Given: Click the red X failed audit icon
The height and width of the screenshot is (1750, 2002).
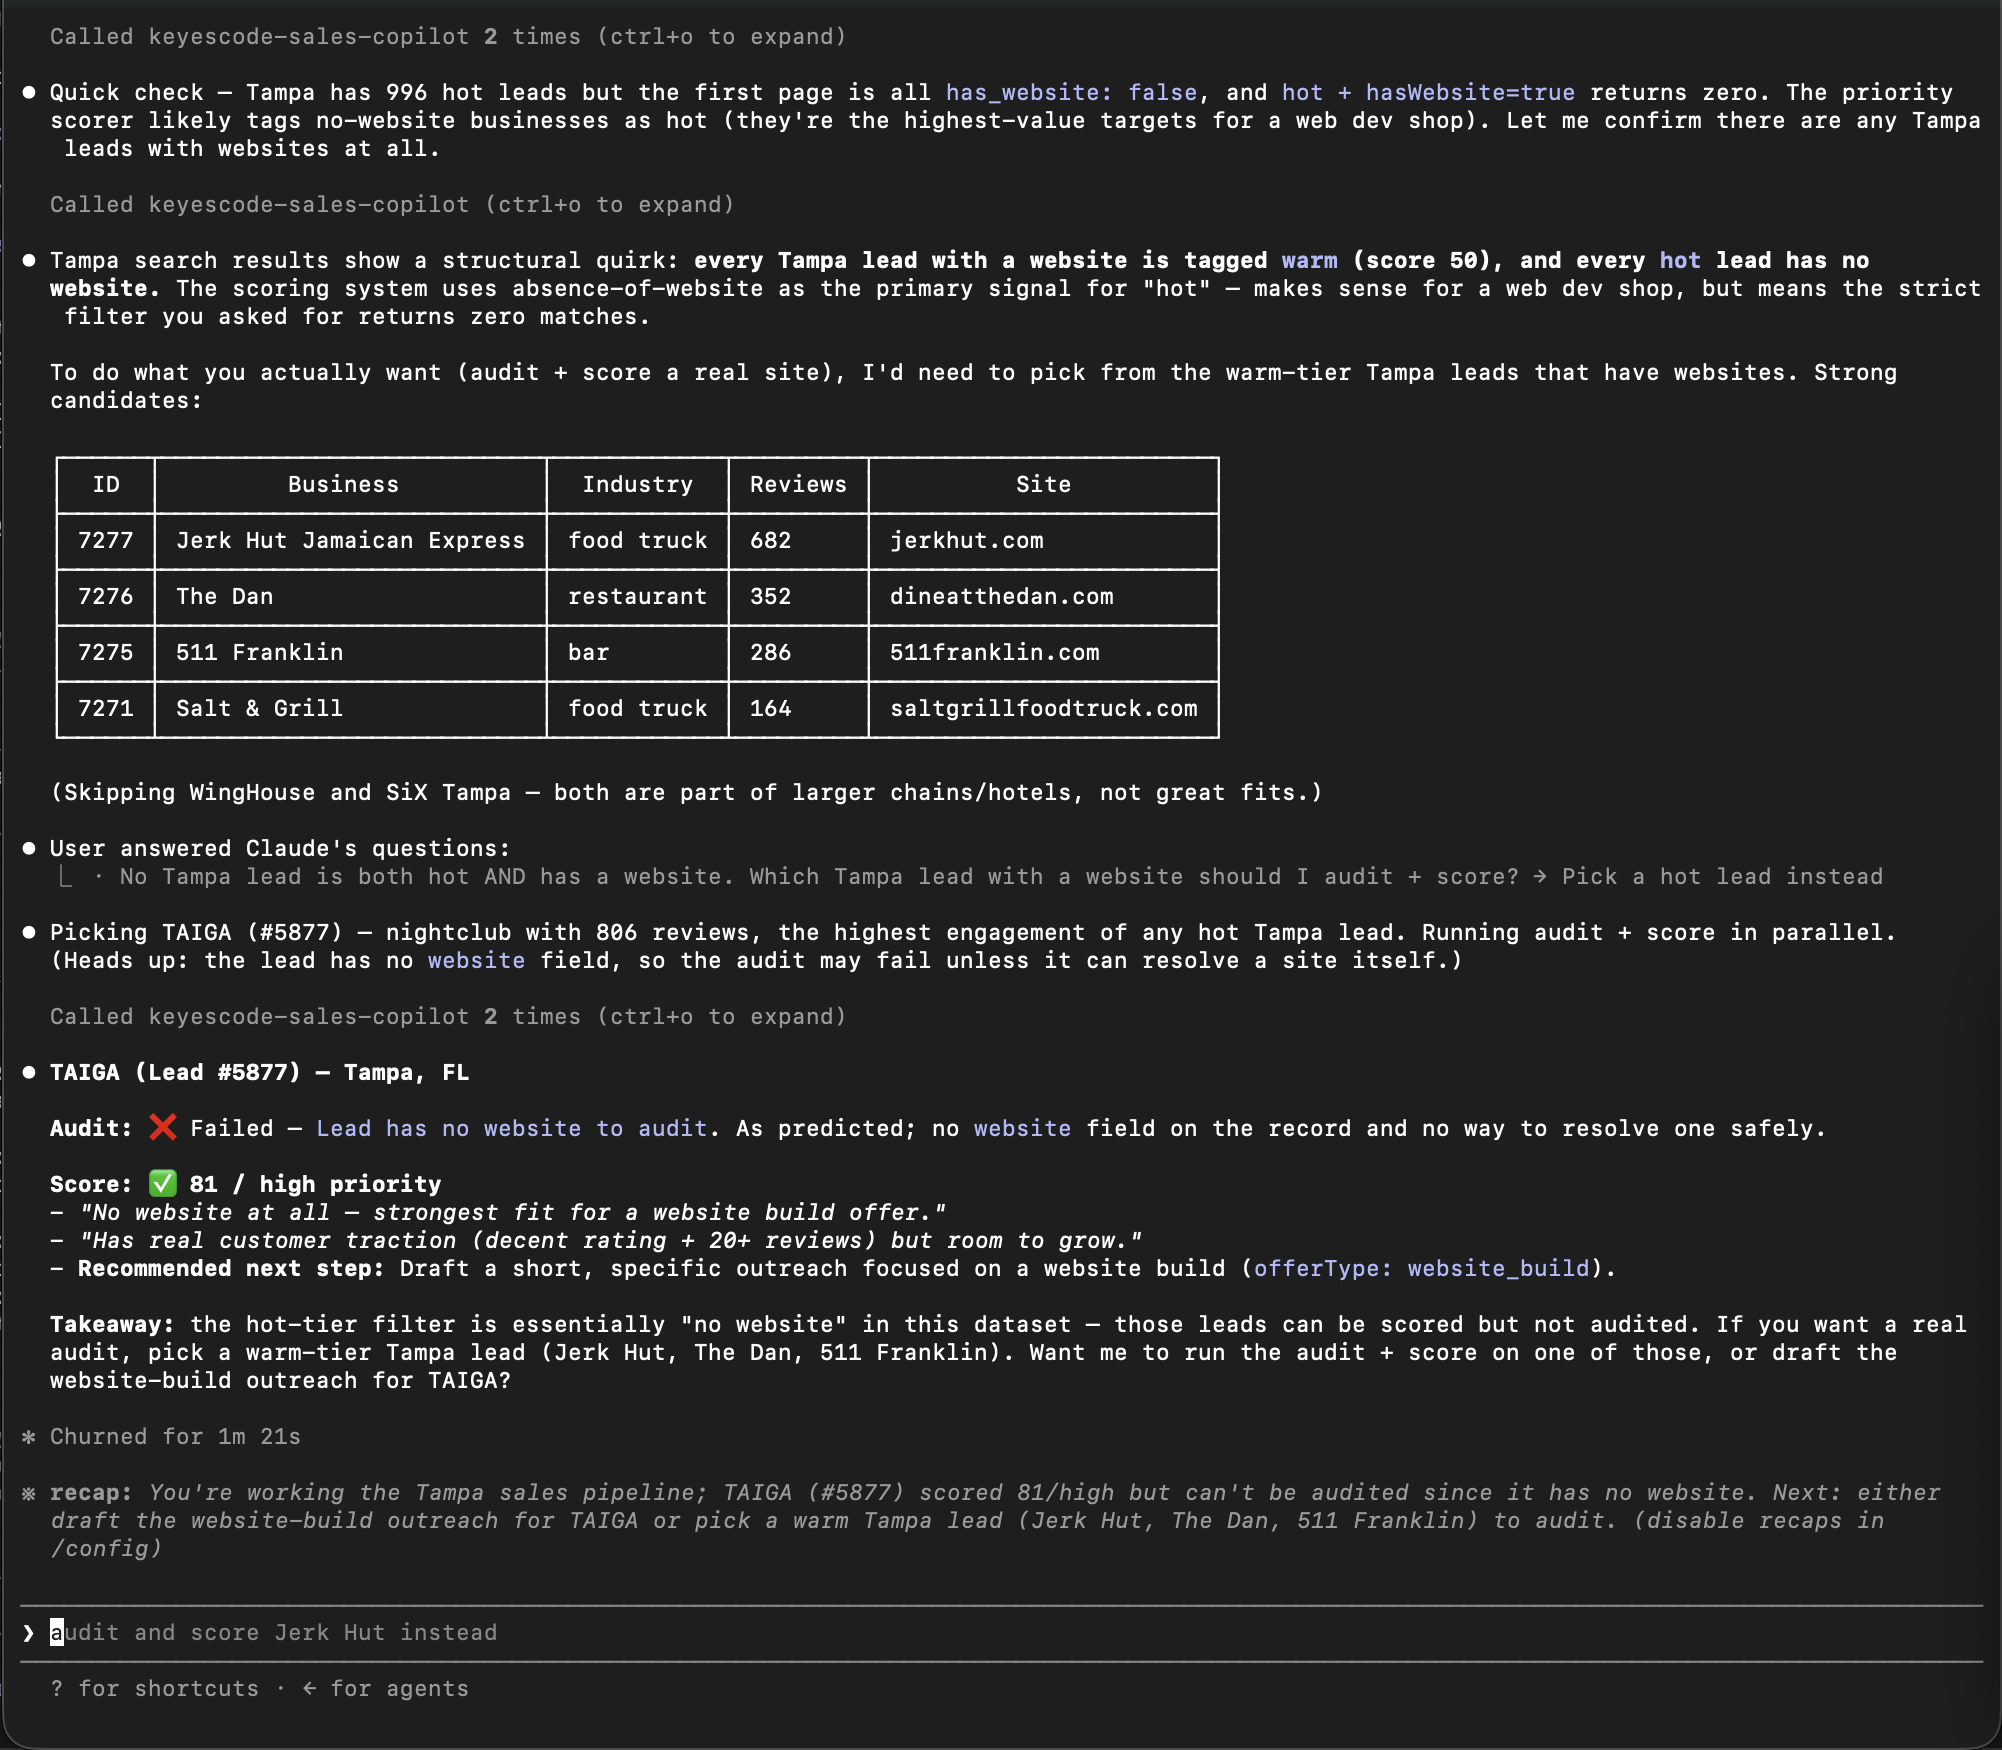Looking at the screenshot, I should tap(162, 1128).
